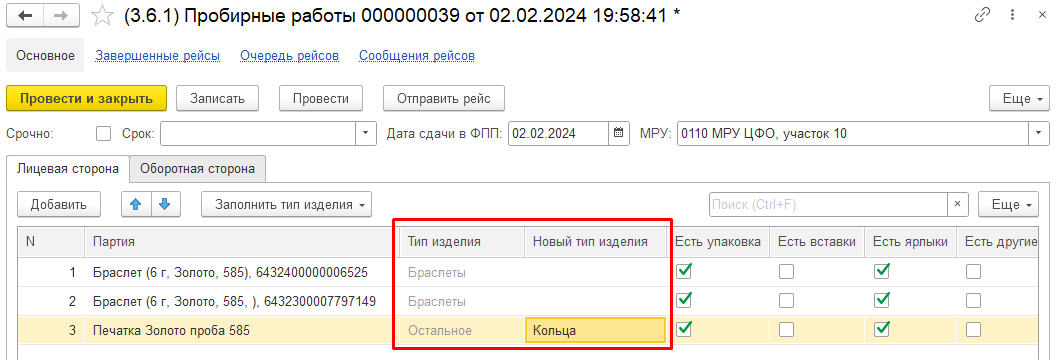Check Есть другие box in row 1

(x=973, y=272)
